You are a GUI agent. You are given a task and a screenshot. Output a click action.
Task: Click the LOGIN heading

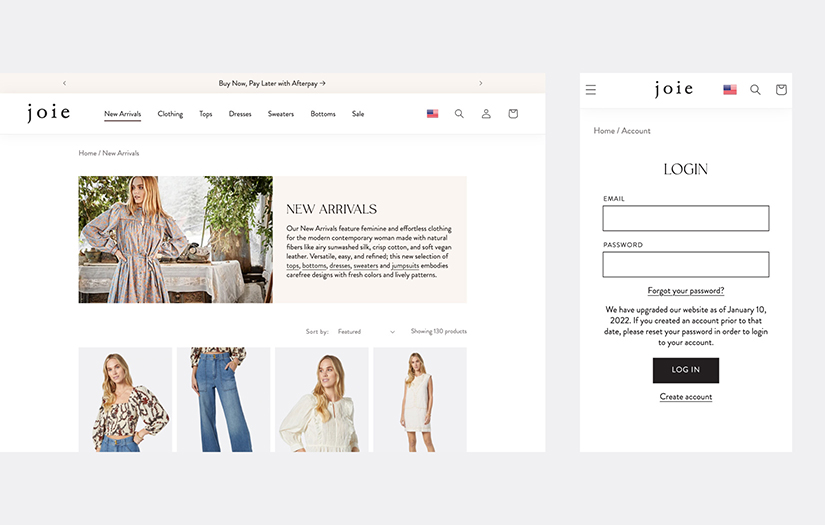[x=686, y=169]
